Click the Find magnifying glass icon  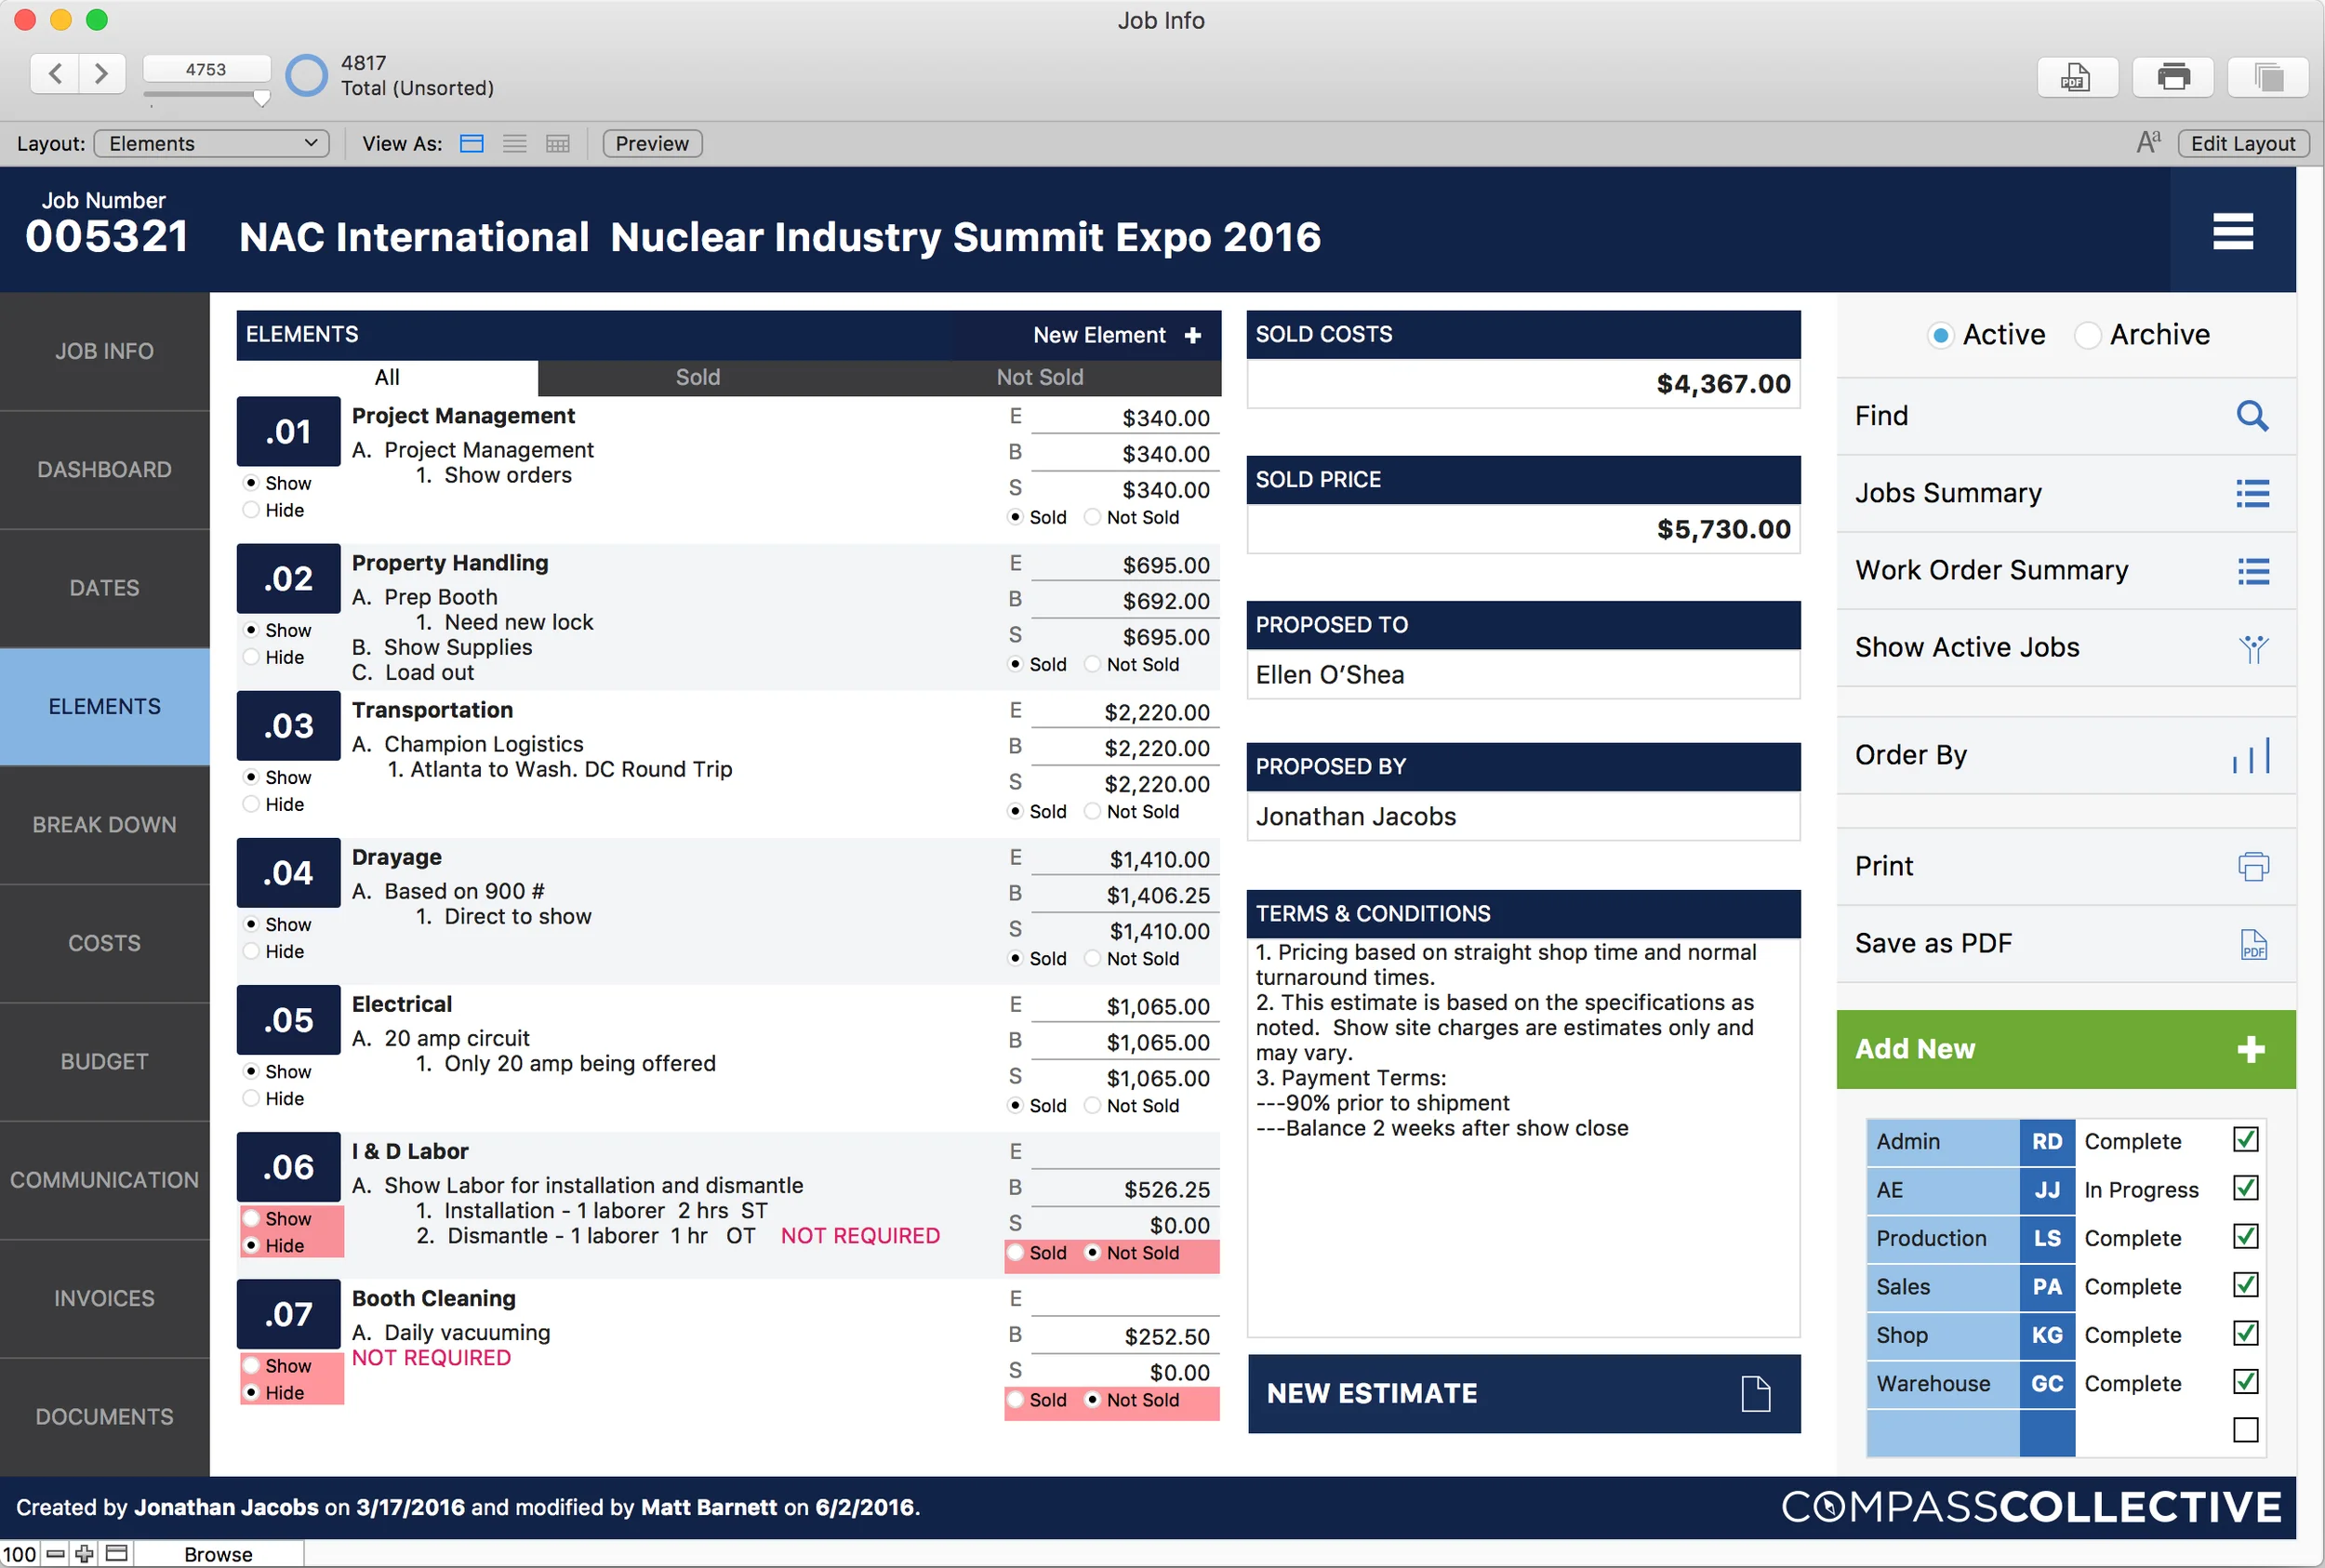pos(2251,416)
